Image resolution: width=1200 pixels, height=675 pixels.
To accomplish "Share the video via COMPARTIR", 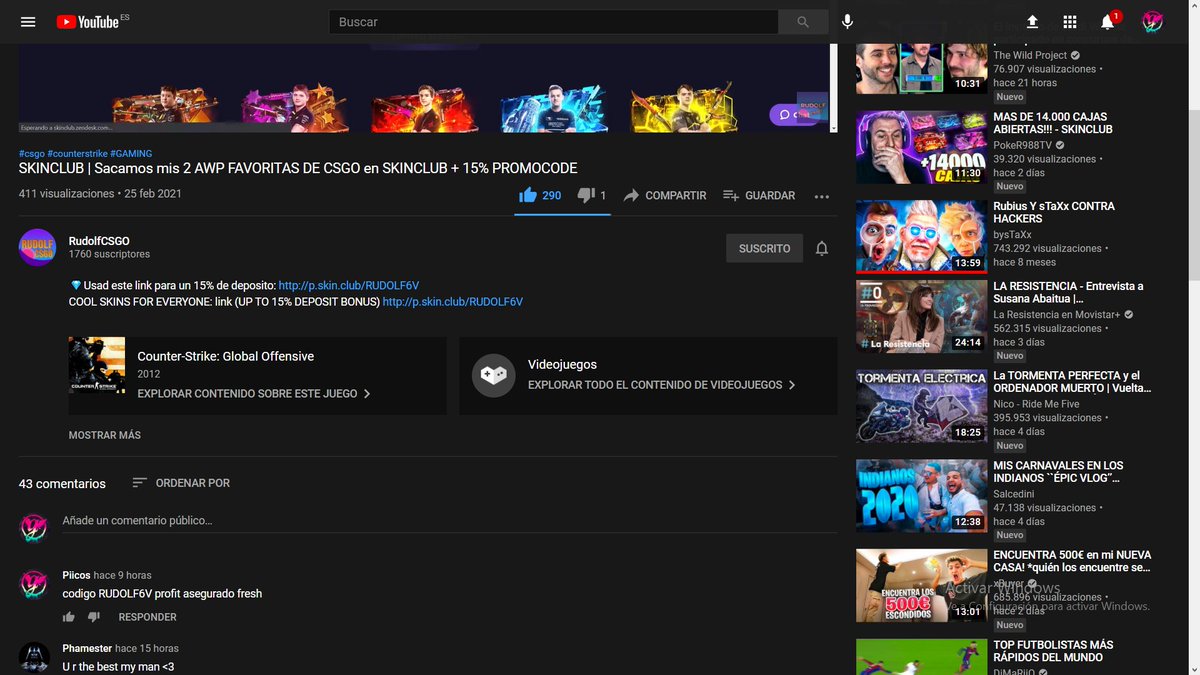I will (665, 196).
